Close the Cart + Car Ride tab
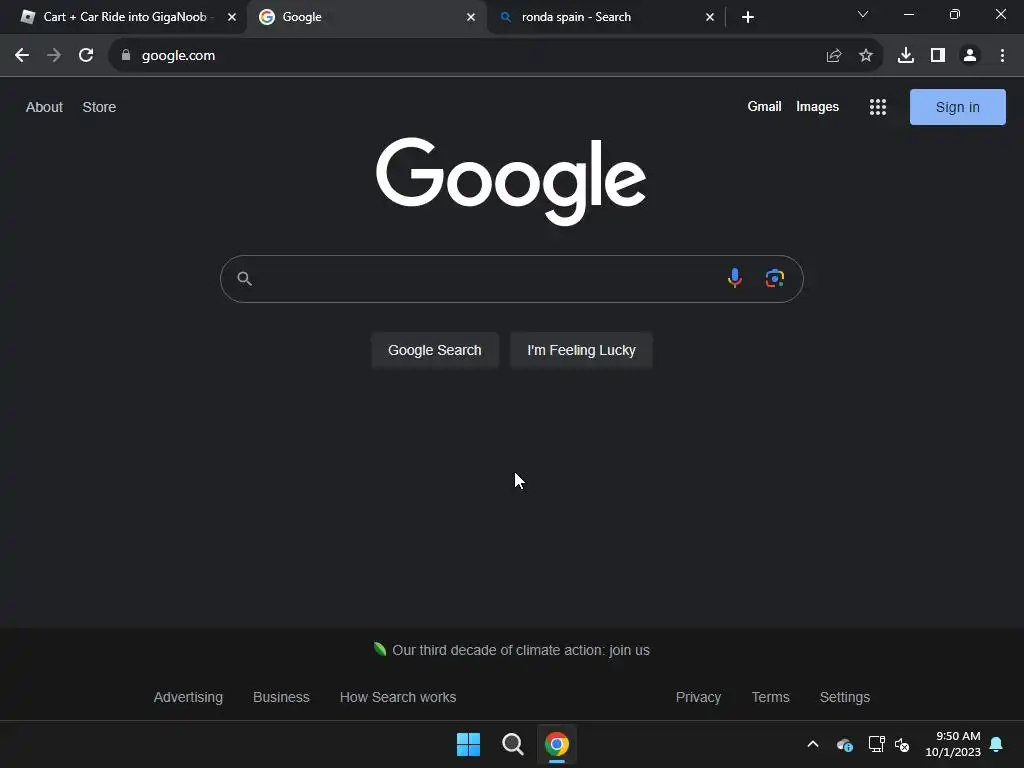 232,17
